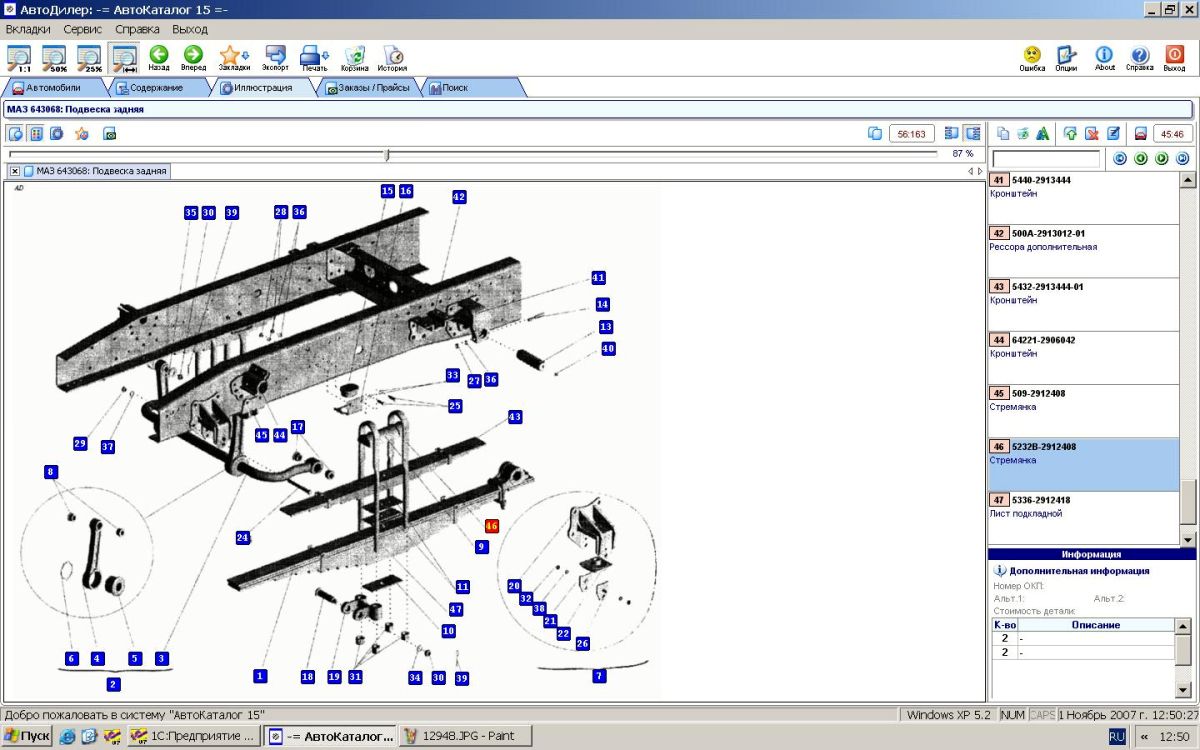This screenshot has width=1200, height=750.
Task: Set illustration zoom to 25%
Action: [89, 58]
